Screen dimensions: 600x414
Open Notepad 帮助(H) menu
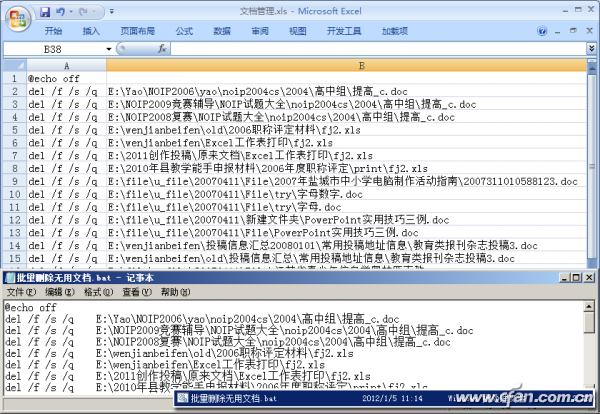click(x=175, y=292)
